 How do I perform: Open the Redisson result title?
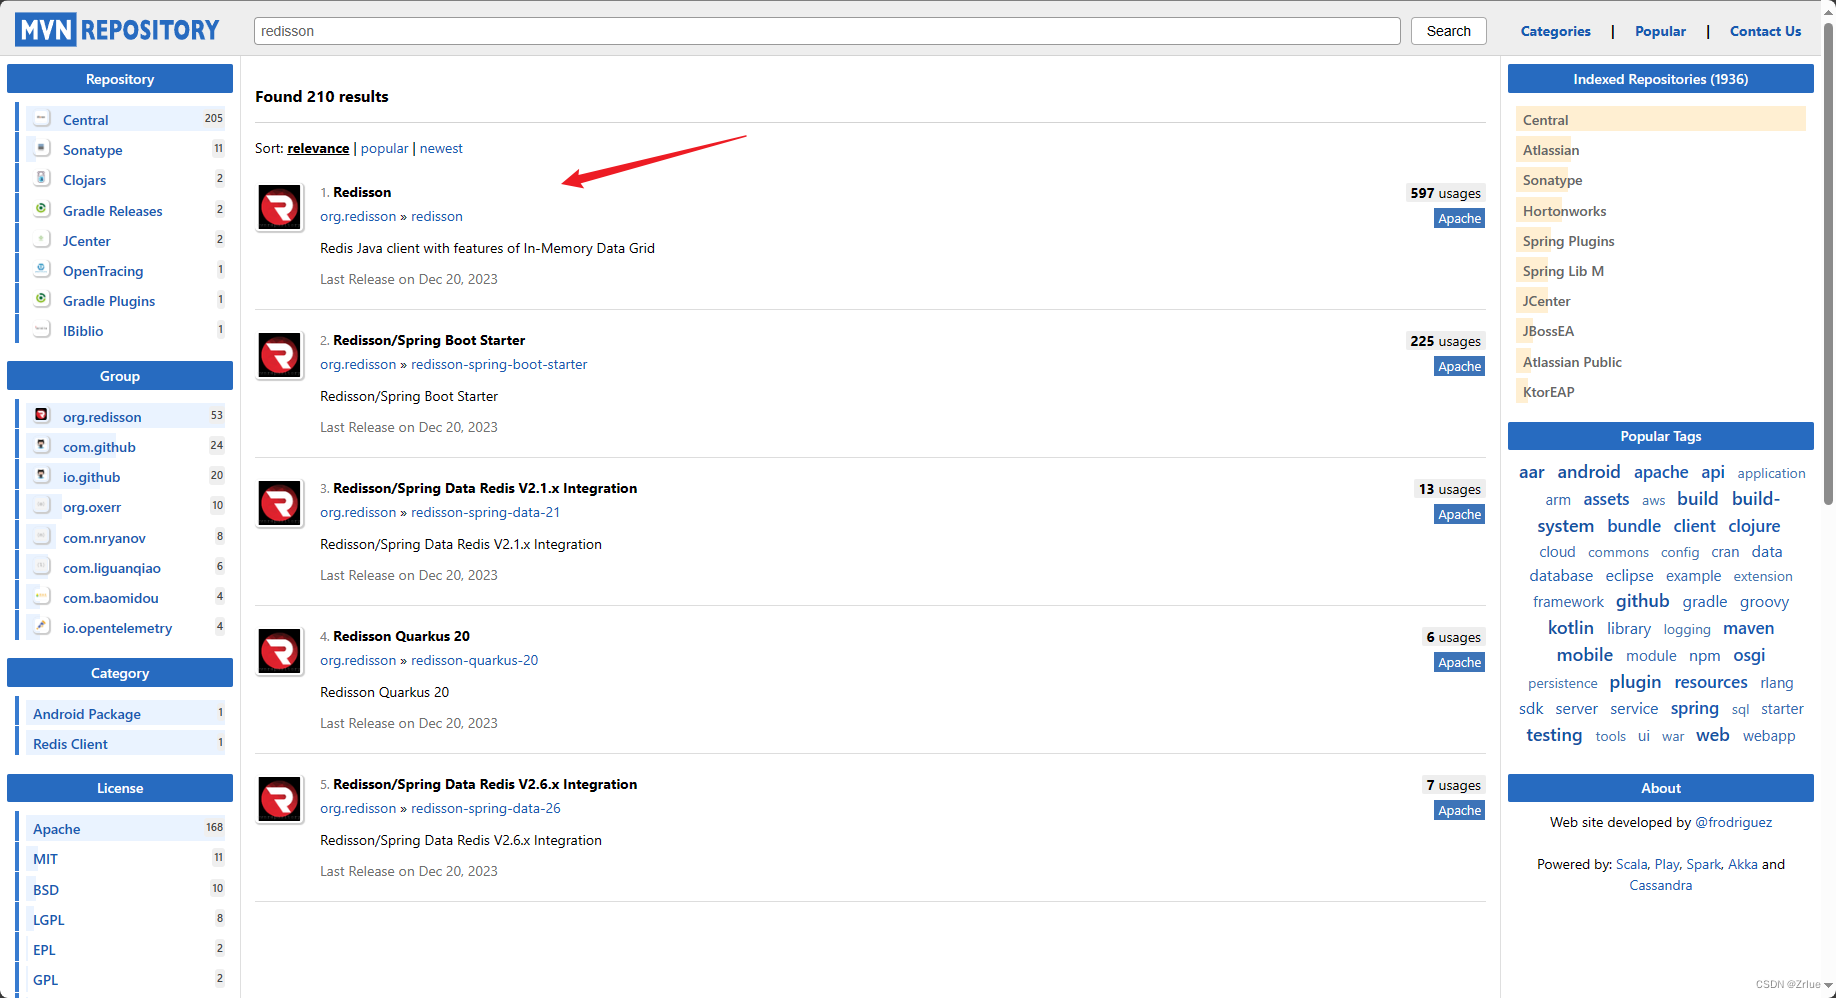coord(362,192)
